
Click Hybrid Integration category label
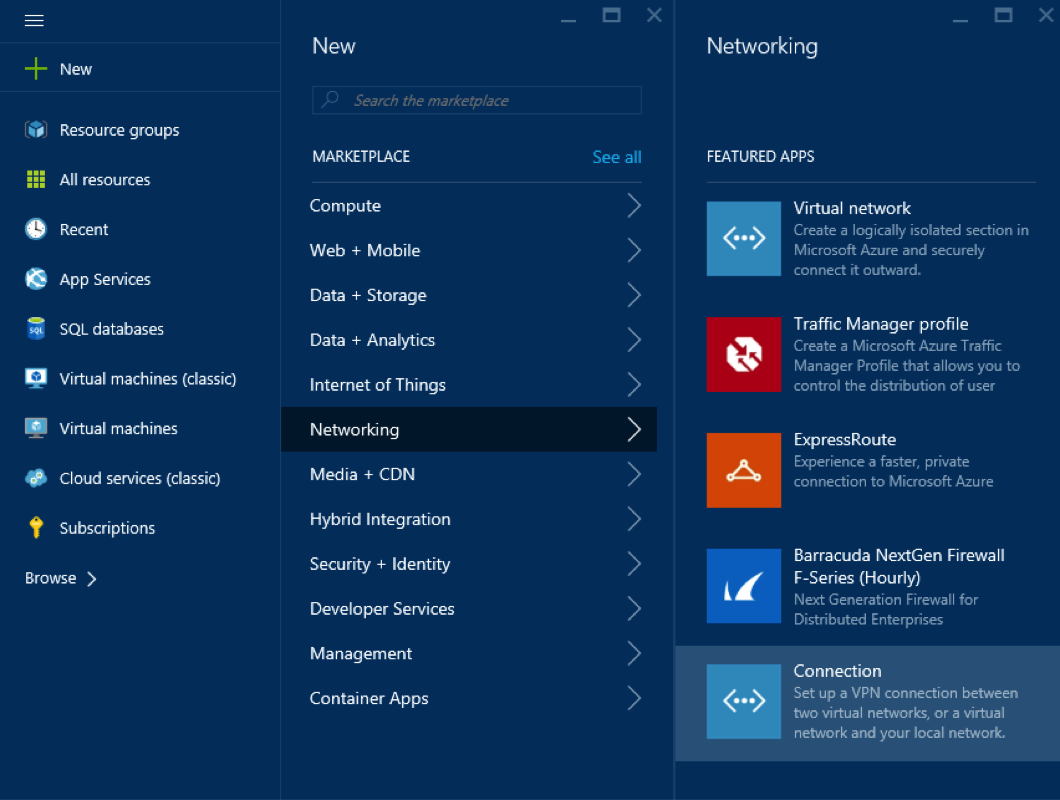(x=380, y=519)
